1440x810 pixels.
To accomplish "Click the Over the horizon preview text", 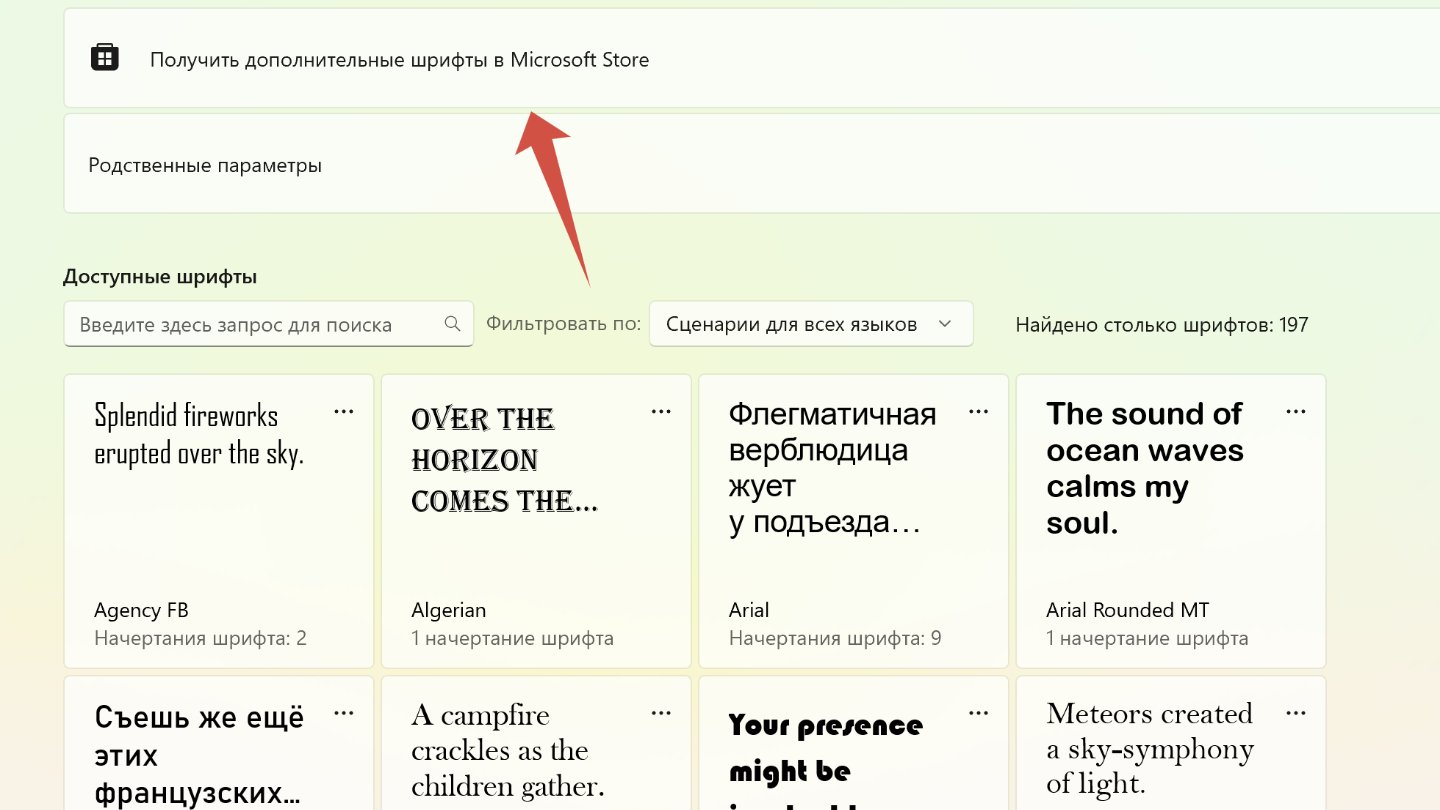I will pyautogui.click(x=504, y=459).
